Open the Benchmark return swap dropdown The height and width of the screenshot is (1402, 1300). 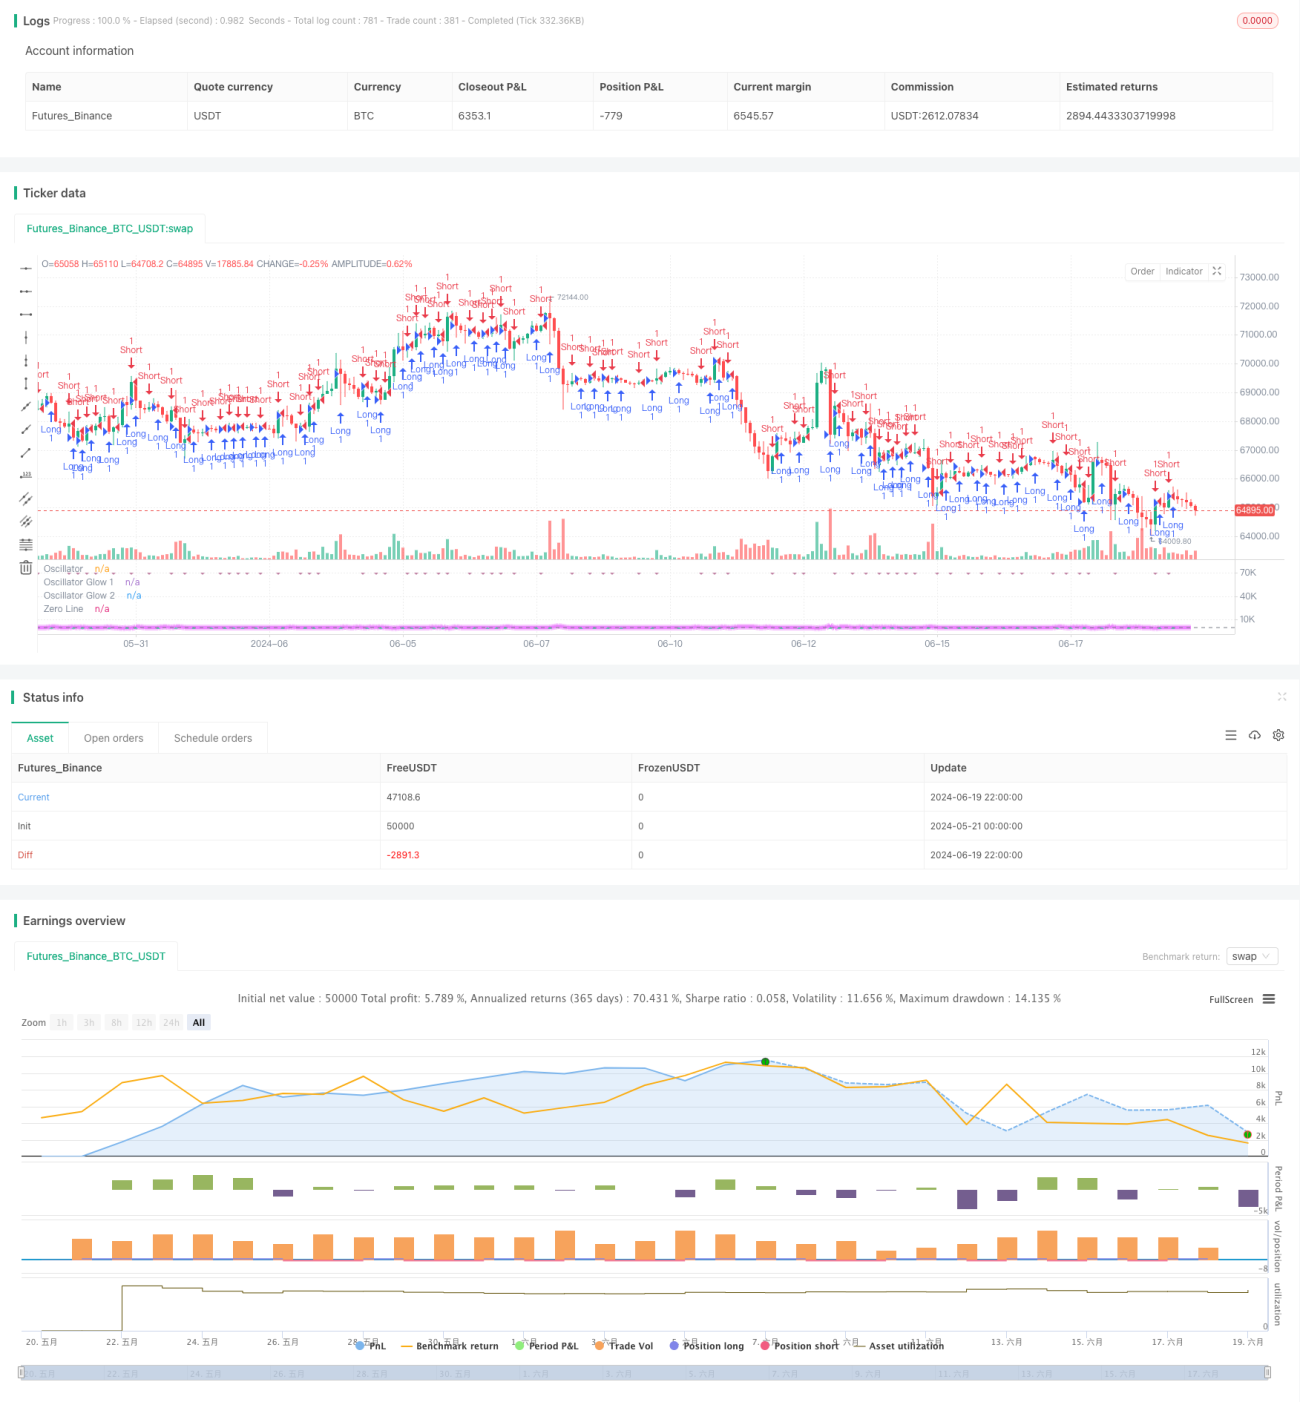coord(1252,957)
